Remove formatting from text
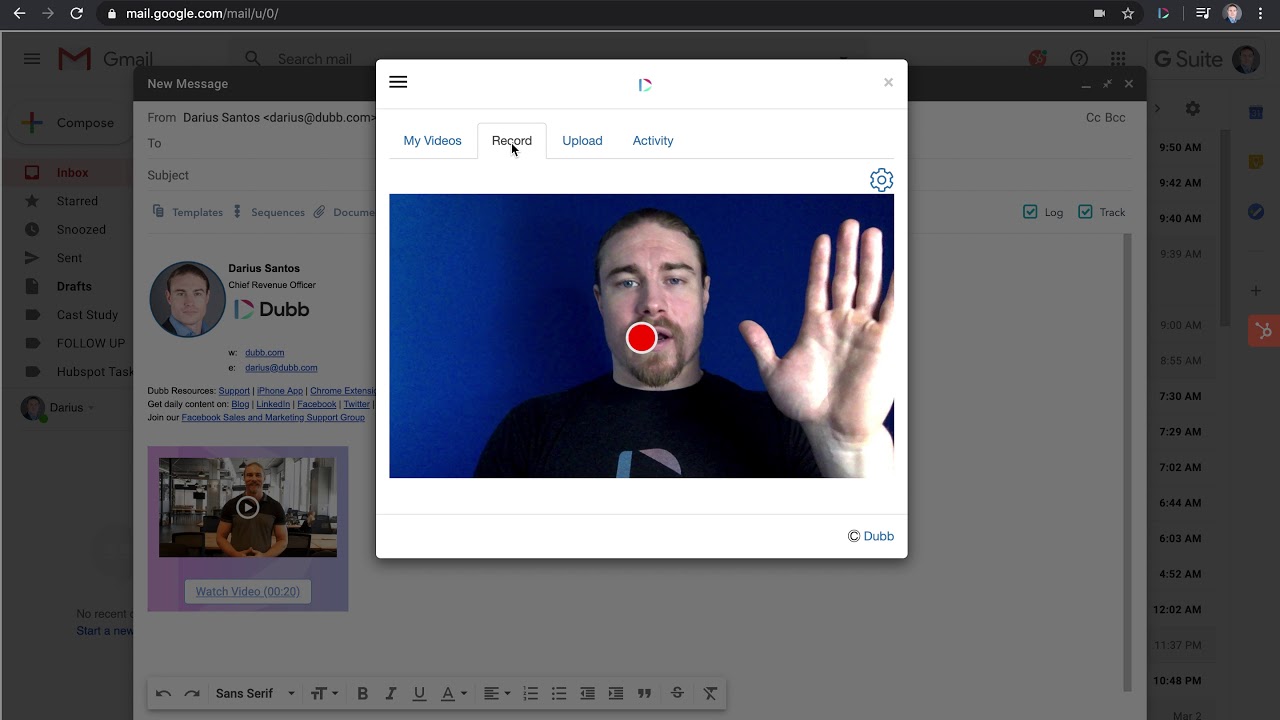This screenshot has height=720, width=1280. coord(710,694)
